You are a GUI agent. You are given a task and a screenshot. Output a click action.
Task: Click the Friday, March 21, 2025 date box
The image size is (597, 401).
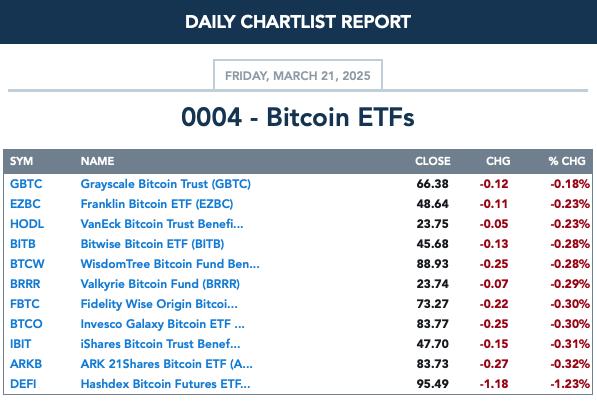[x=298, y=75]
